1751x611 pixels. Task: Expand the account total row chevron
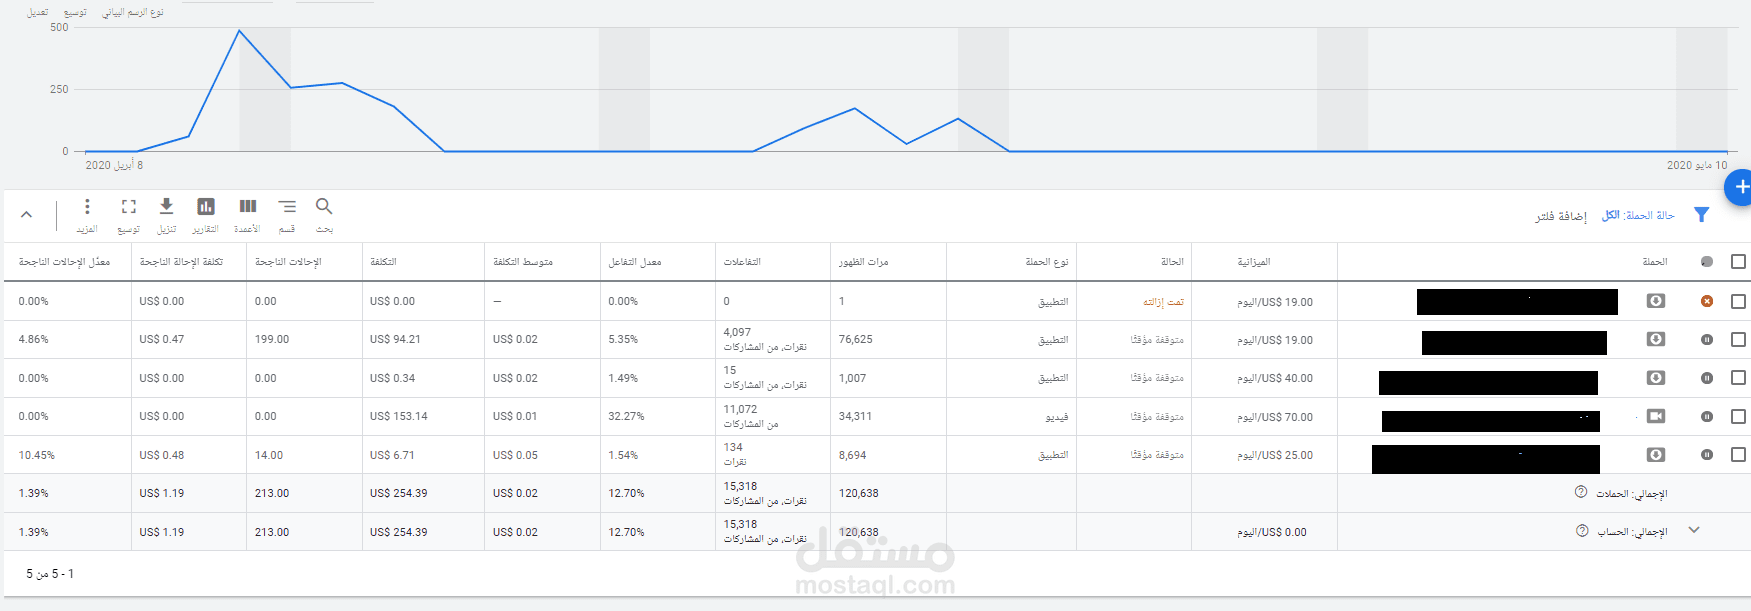pos(1694,531)
